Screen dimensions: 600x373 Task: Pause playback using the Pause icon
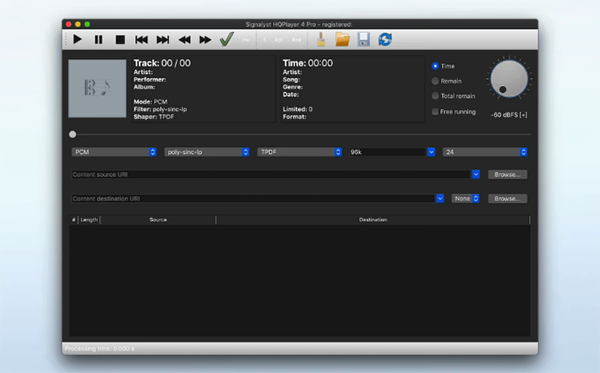point(98,39)
